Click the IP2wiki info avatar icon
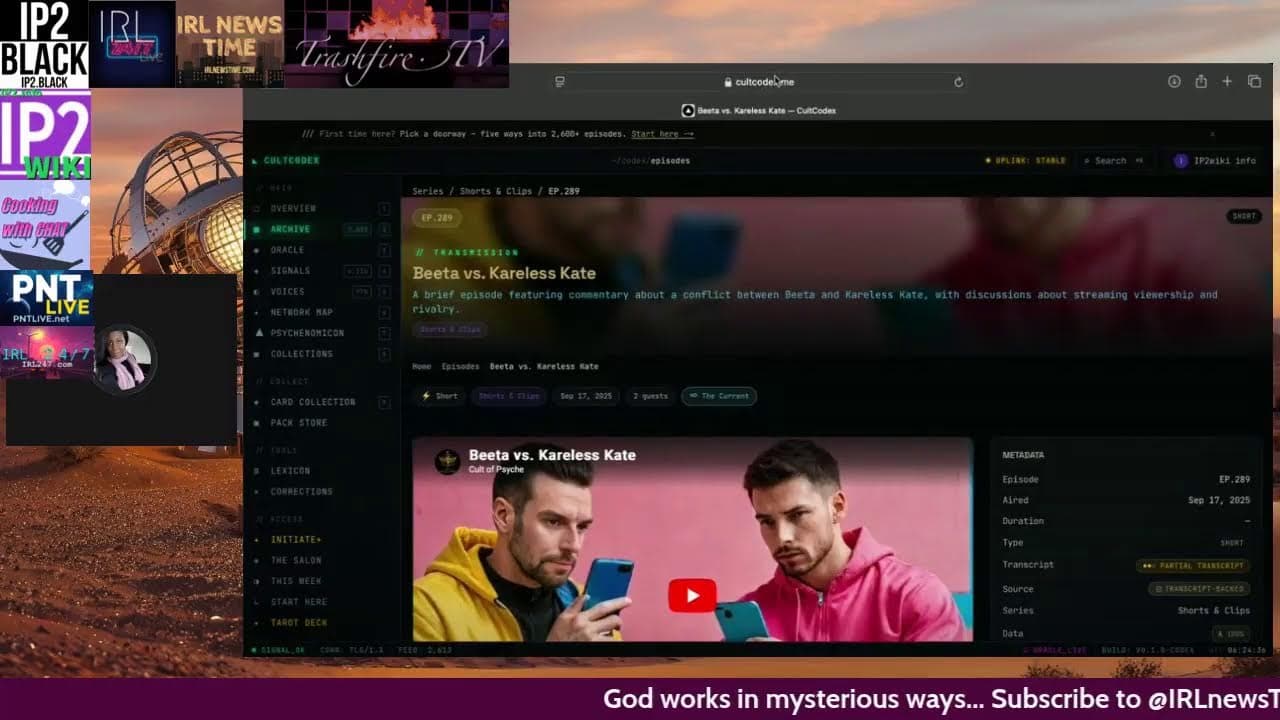This screenshot has height=720, width=1280. click(x=1181, y=160)
